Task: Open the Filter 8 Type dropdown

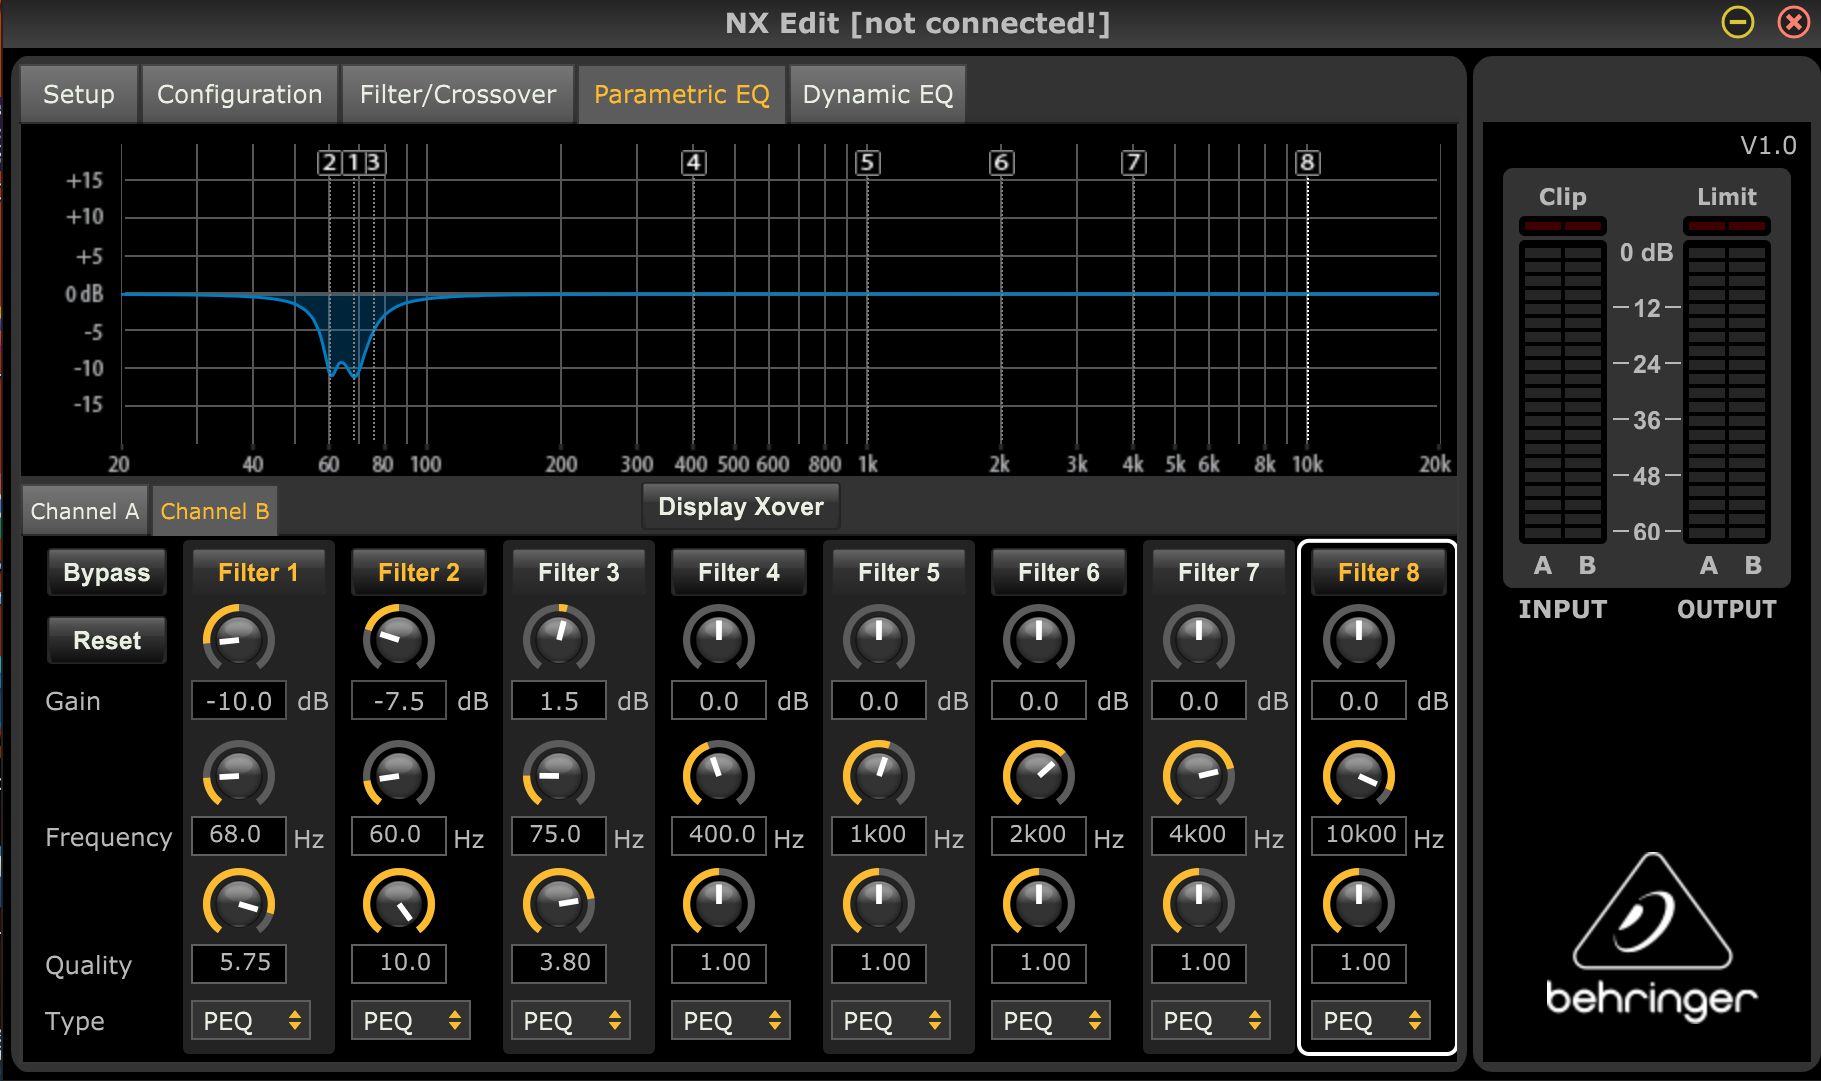Action: click(x=1371, y=1021)
